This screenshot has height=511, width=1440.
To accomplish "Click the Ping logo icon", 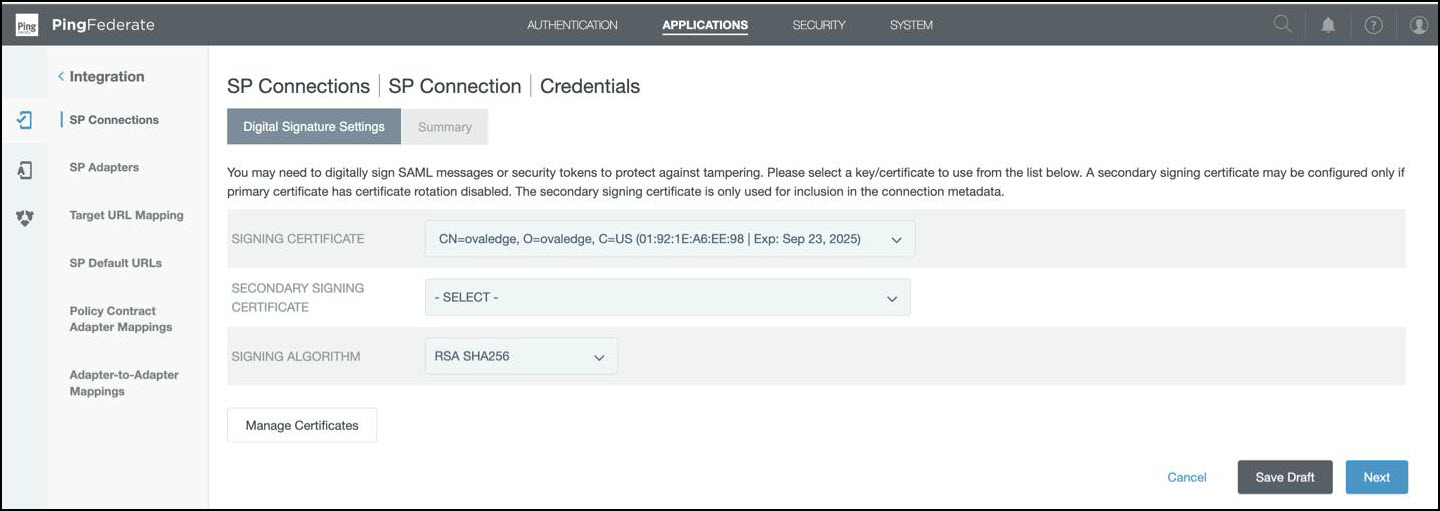I will pos(27,25).
